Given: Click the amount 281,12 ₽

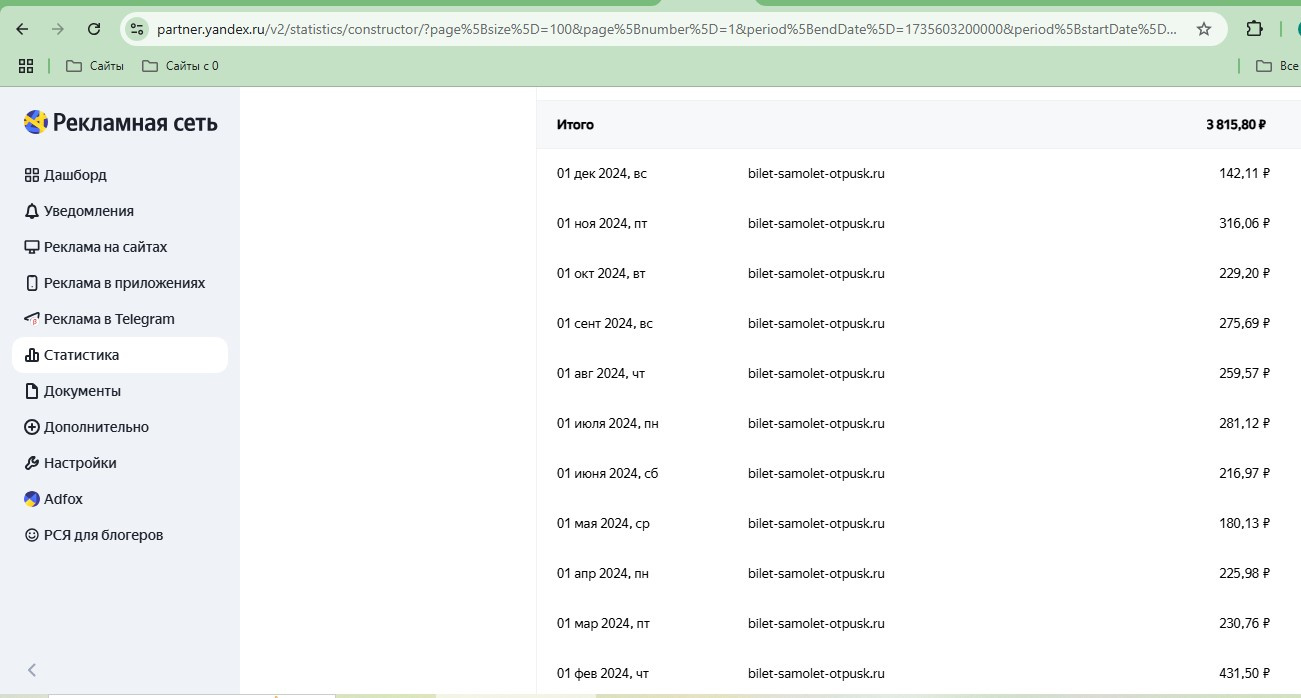Looking at the screenshot, I should [1244, 423].
